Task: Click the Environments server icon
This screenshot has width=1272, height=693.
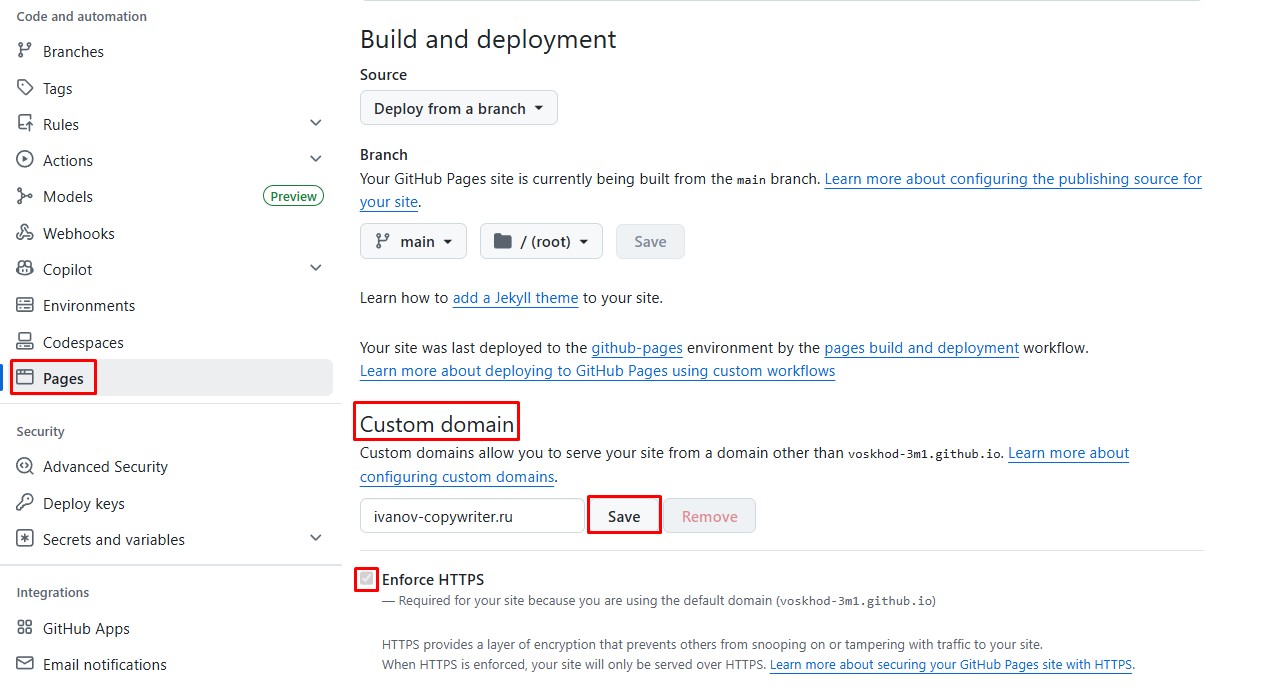Action: pyautogui.click(x=25, y=305)
